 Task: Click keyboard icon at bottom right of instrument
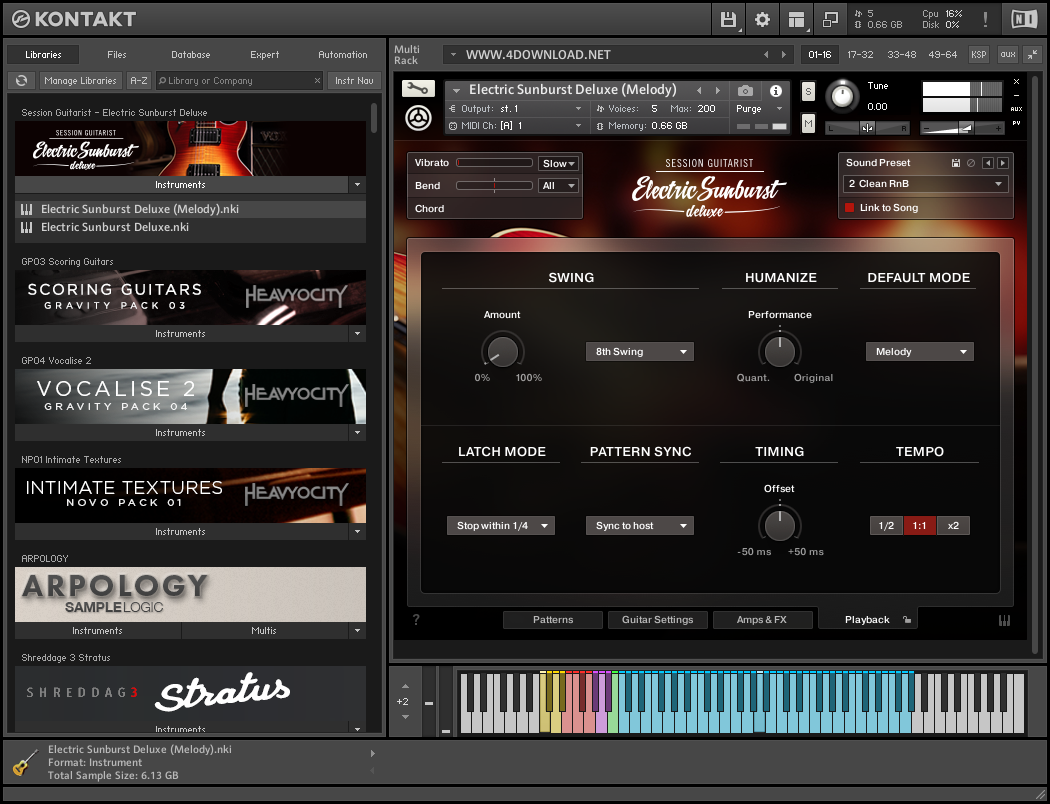click(1004, 621)
